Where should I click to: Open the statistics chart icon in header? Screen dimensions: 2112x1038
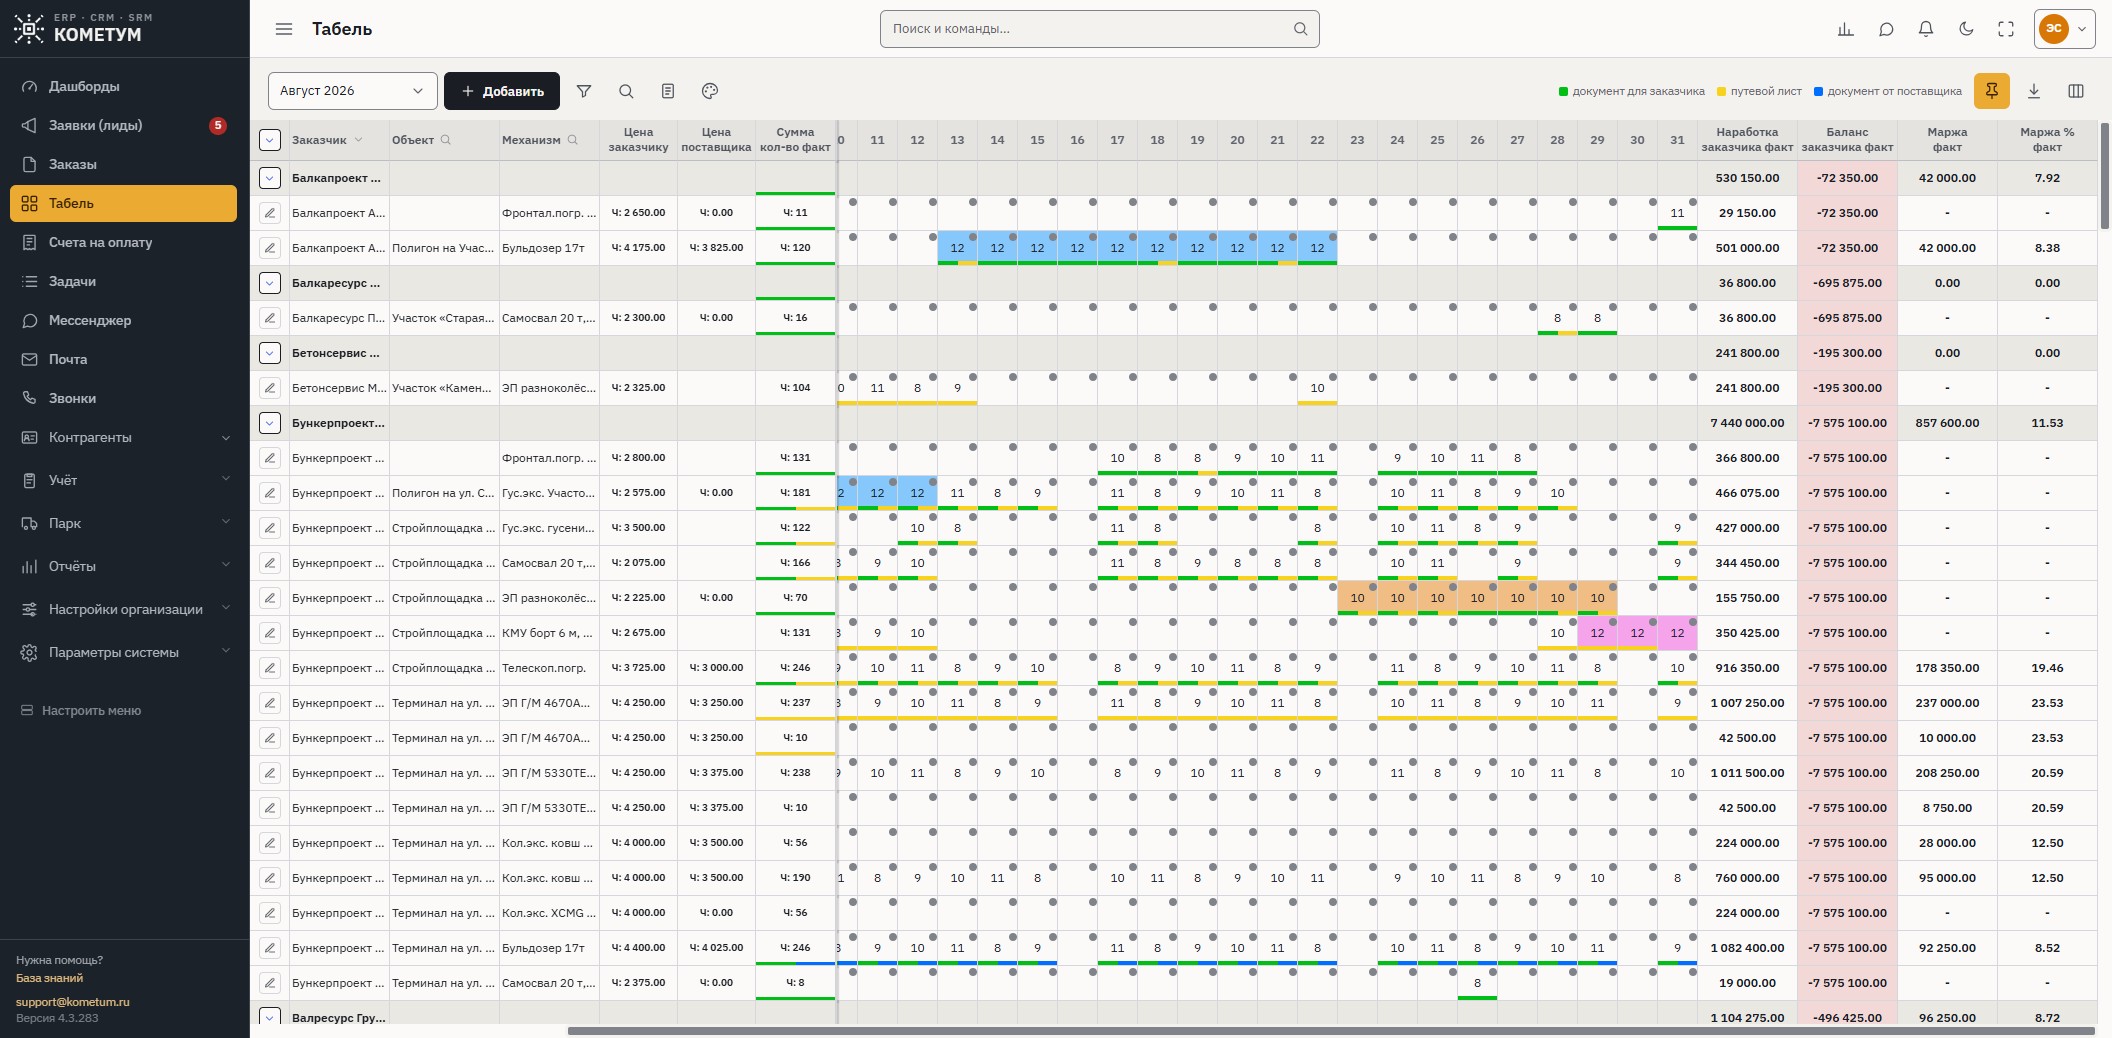pyautogui.click(x=1846, y=29)
